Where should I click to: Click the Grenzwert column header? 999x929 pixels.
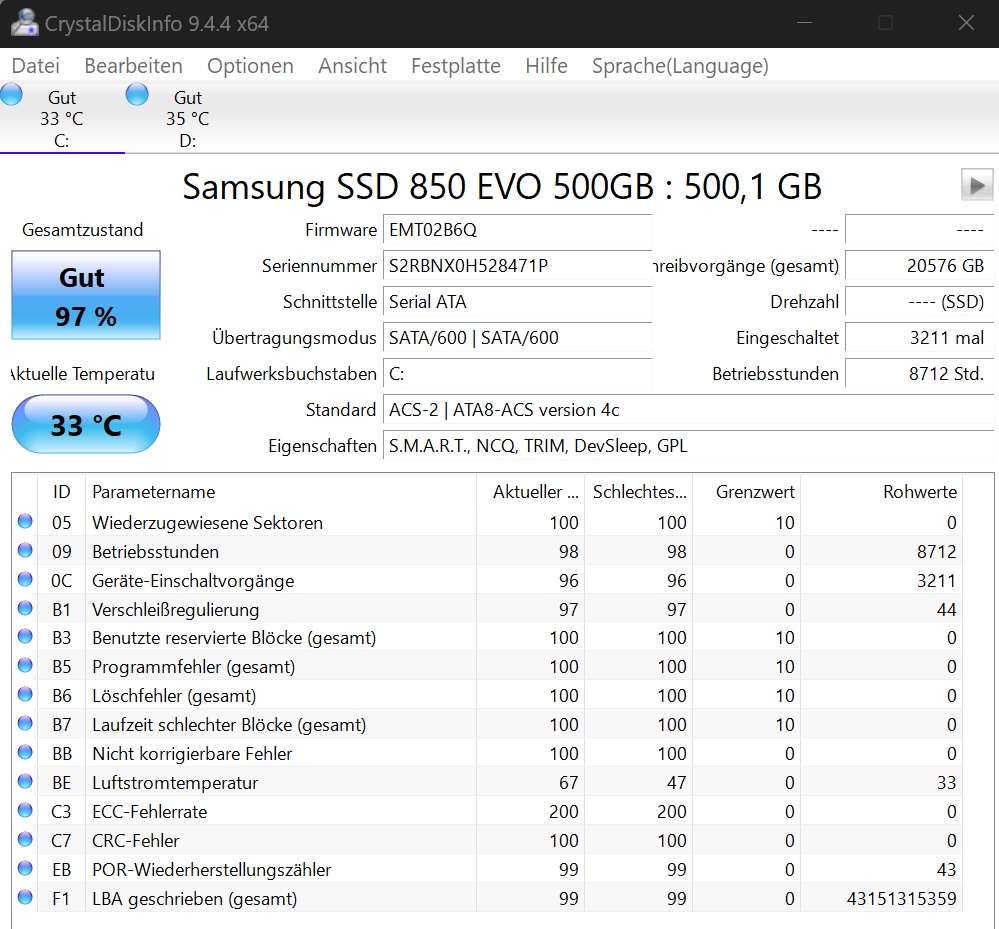point(747,492)
